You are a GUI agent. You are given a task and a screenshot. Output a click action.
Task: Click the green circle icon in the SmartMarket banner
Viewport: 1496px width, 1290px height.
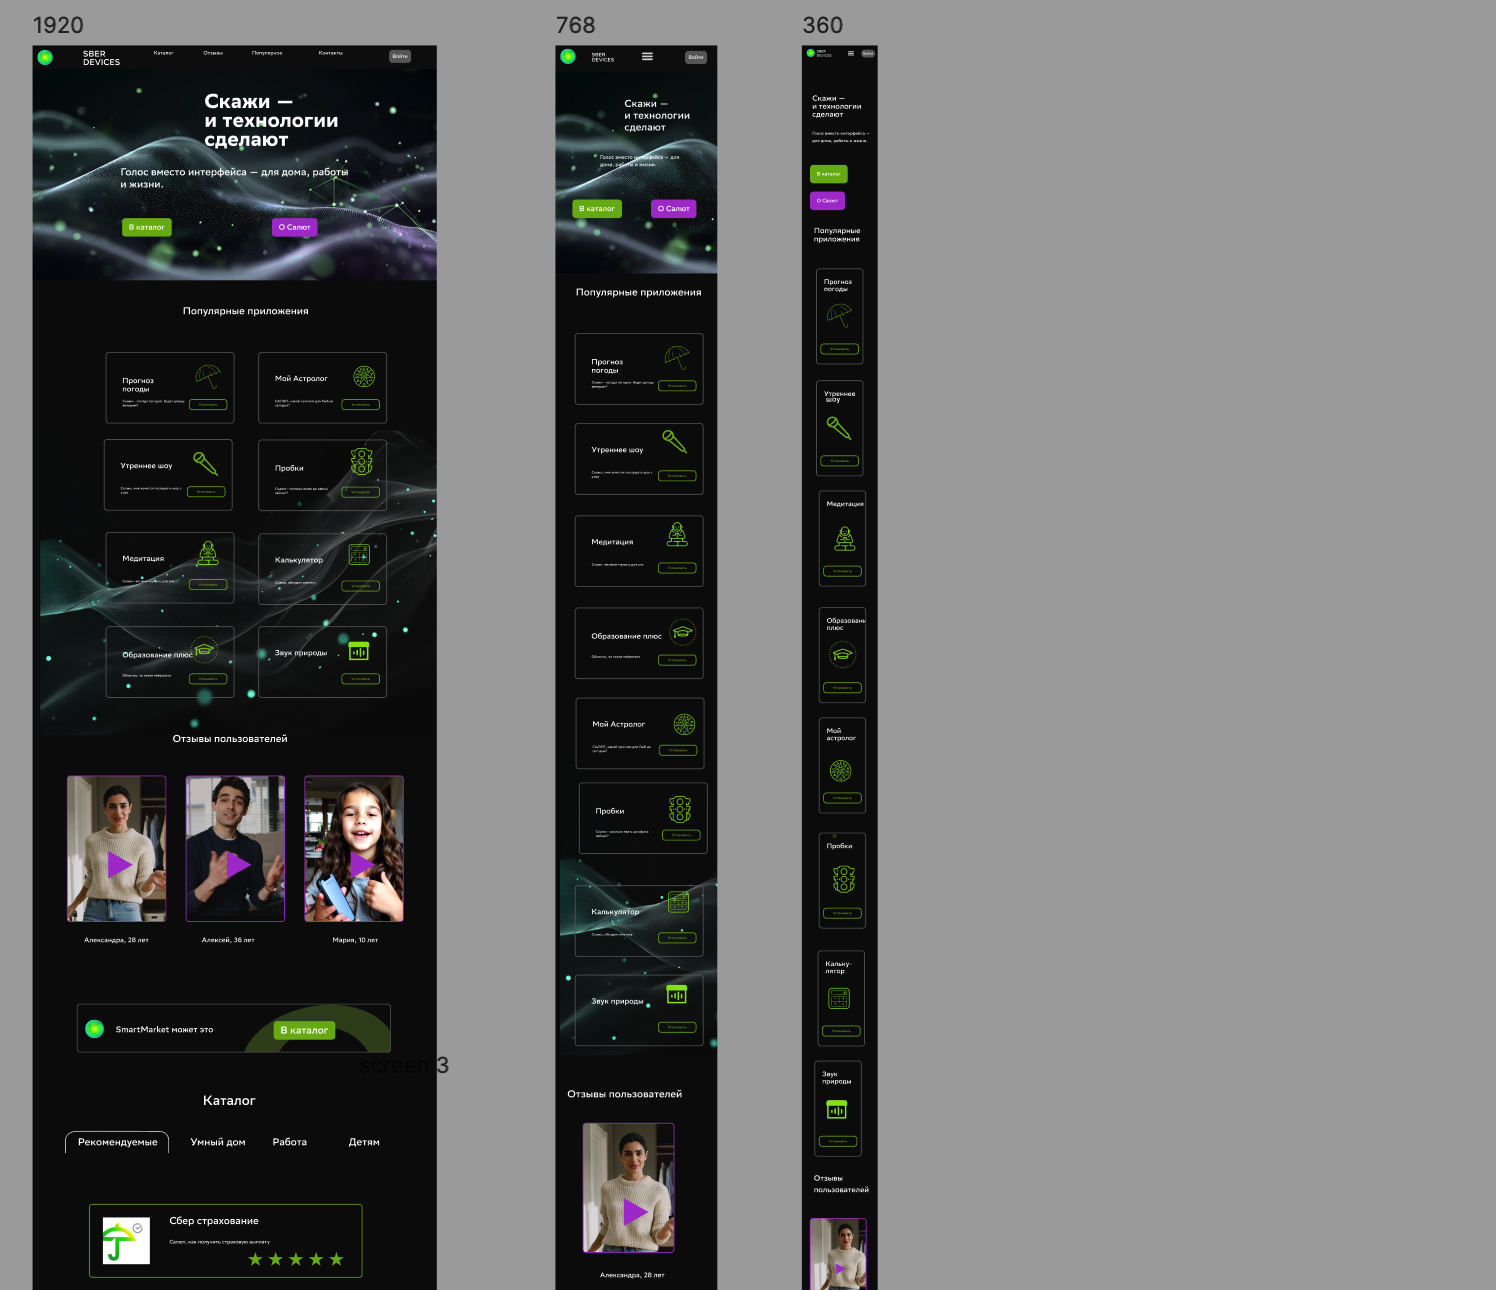(94, 1028)
